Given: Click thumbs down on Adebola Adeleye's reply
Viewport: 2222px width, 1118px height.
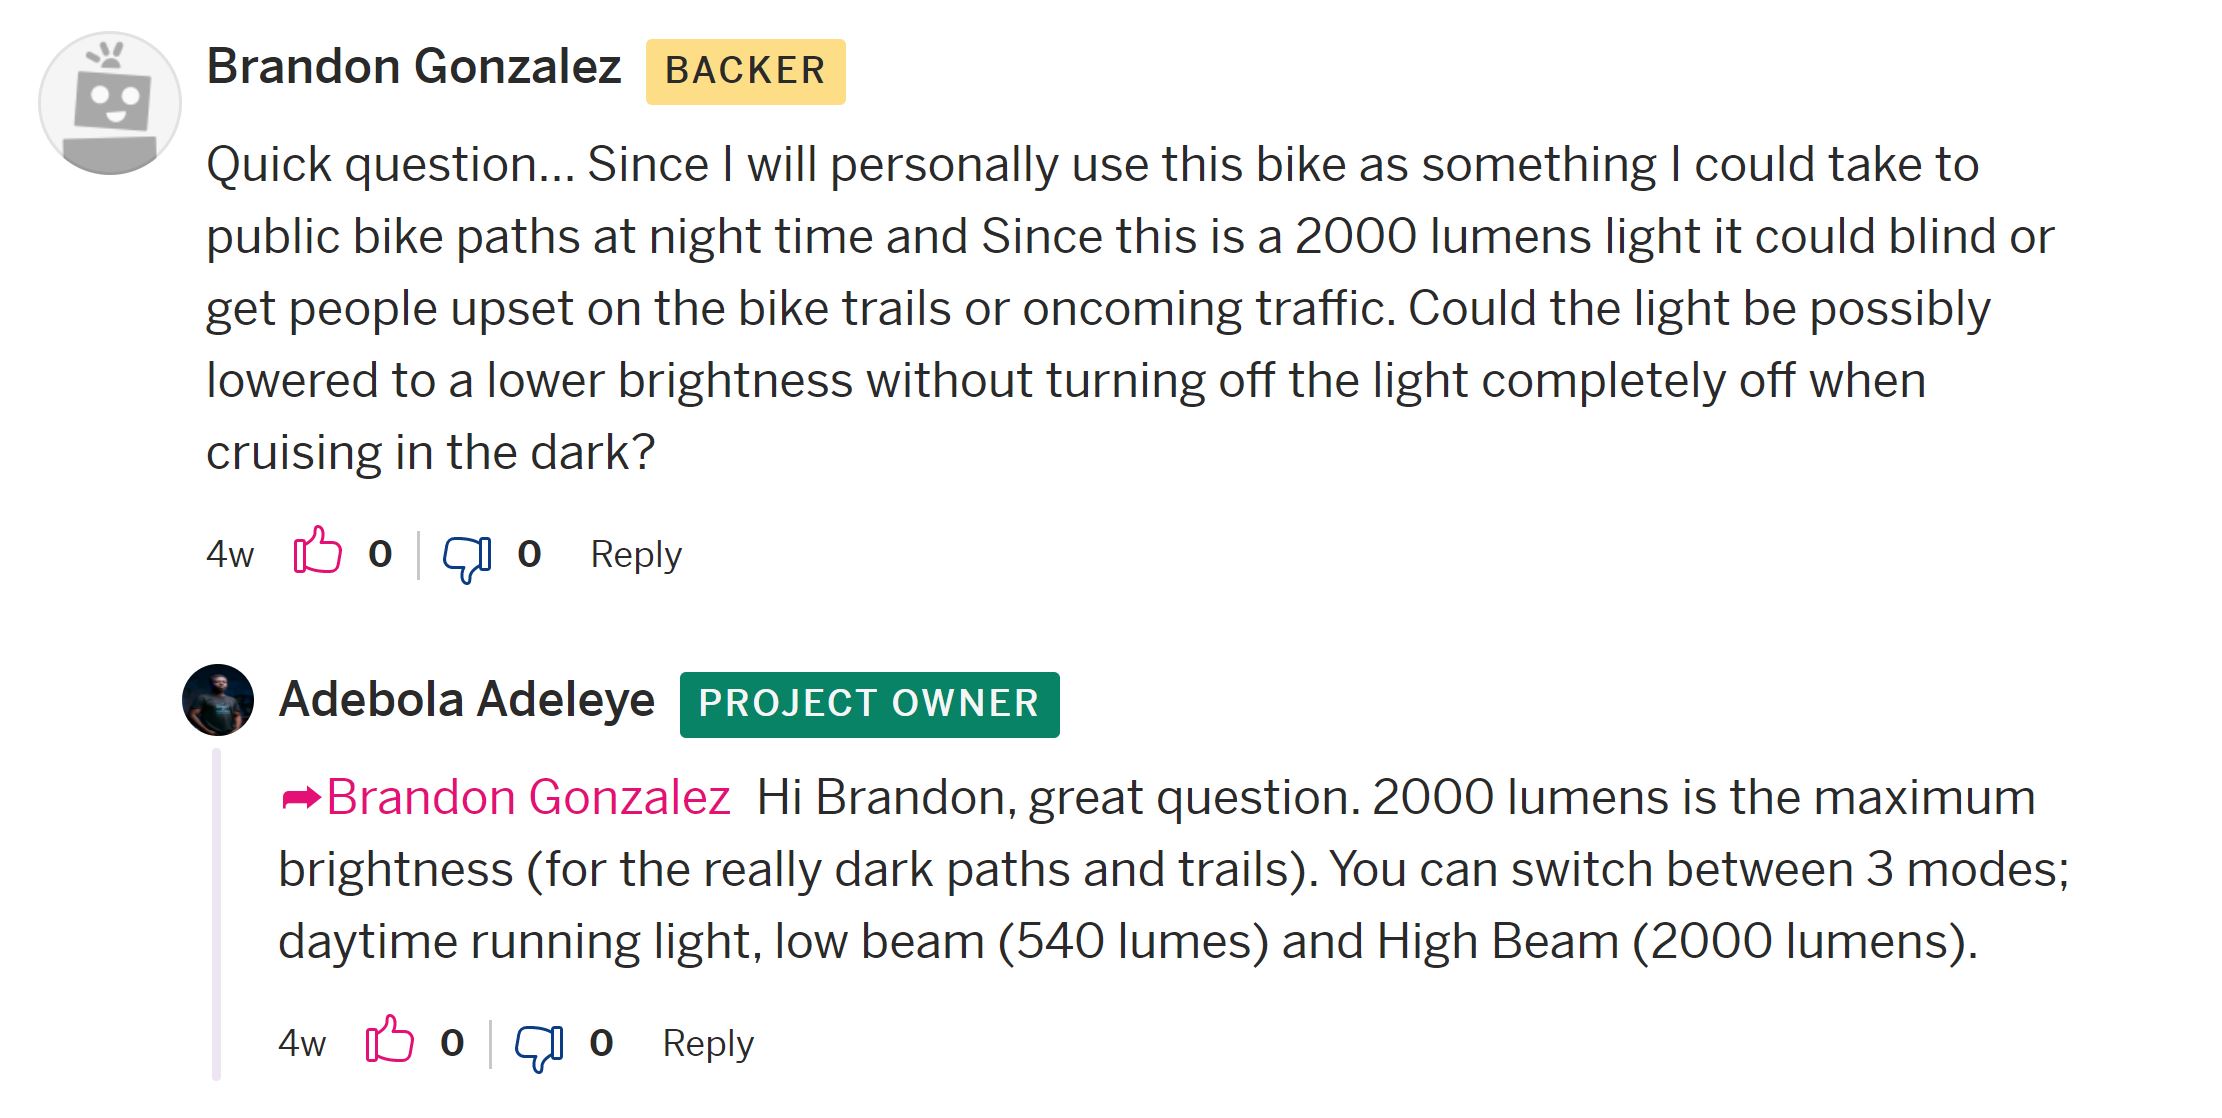Looking at the screenshot, I should [539, 1048].
